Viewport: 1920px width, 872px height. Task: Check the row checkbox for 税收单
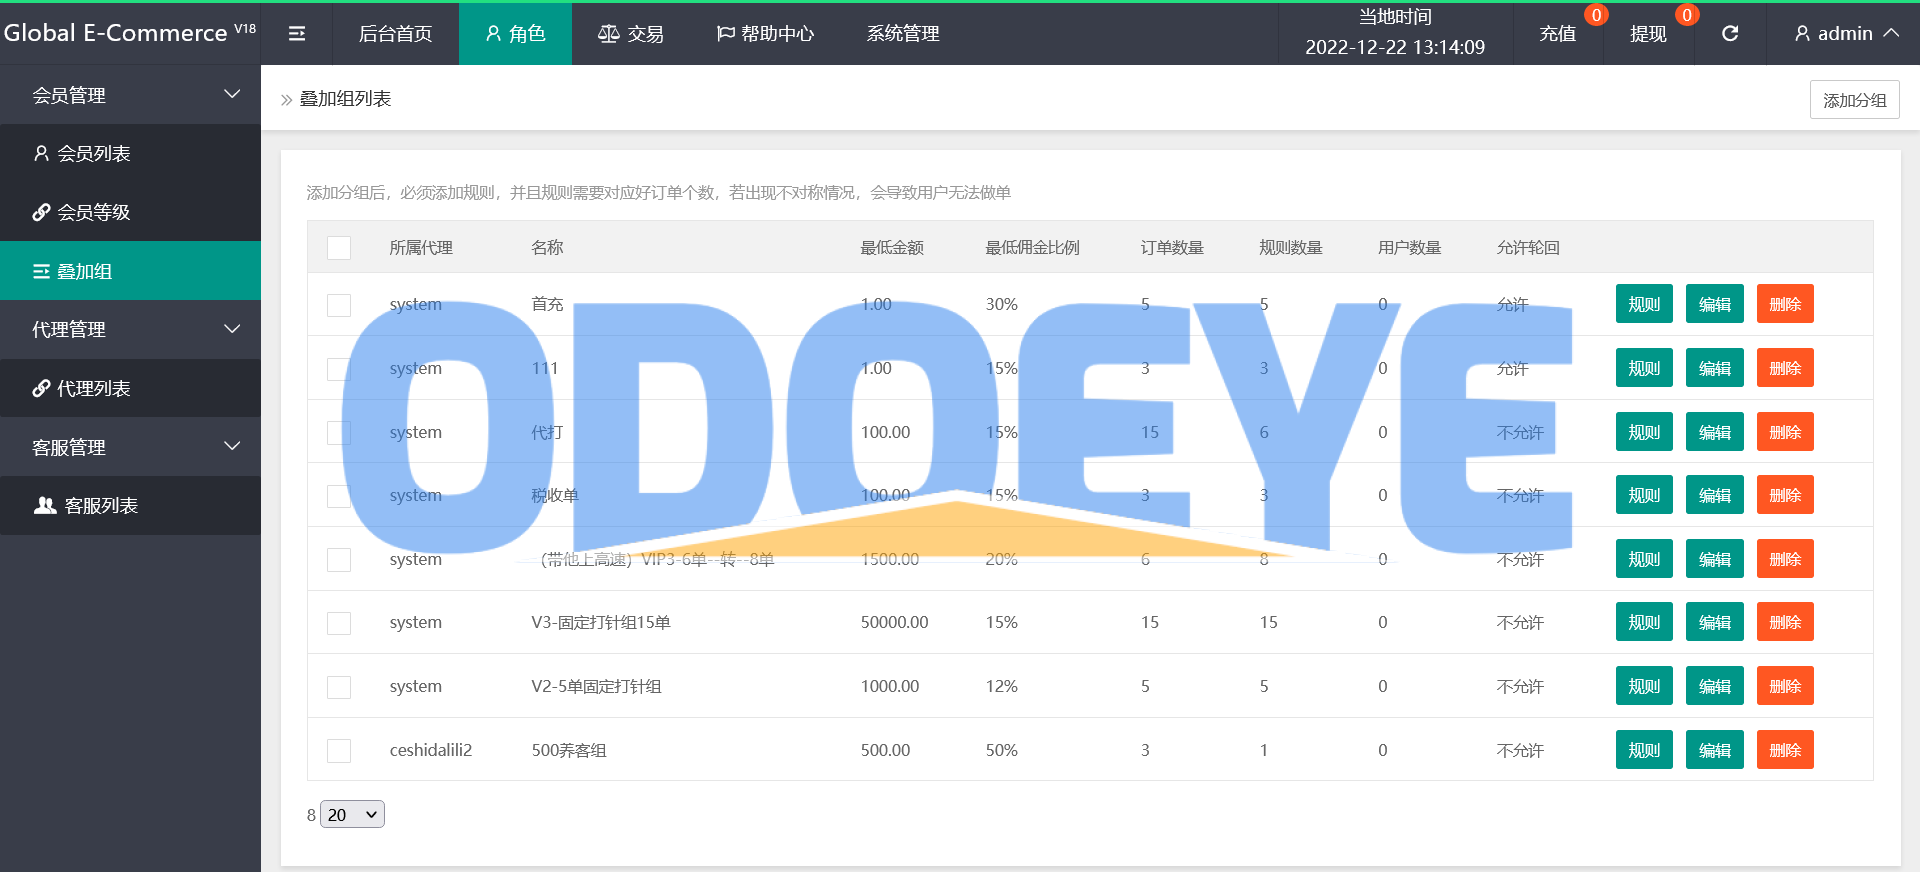click(339, 496)
